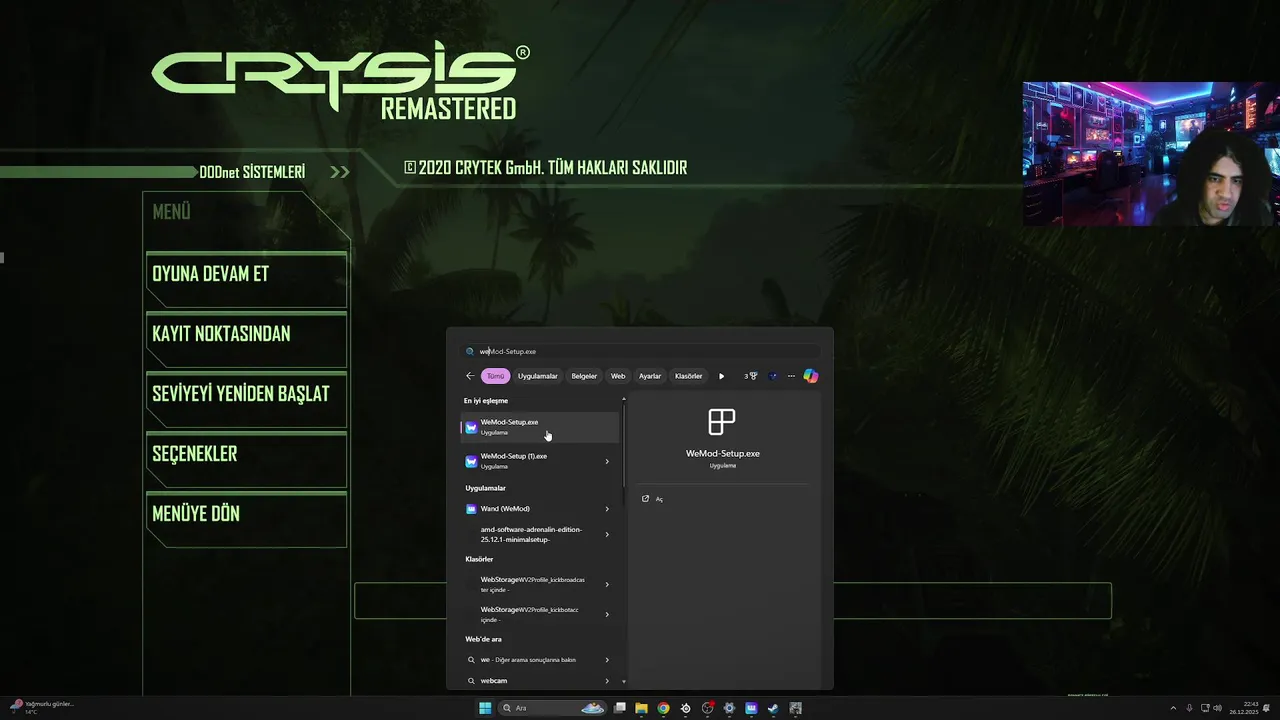The image size is (1280, 720).
Task: Open the weather widget on the taskbar
Action: click(x=42, y=707)
